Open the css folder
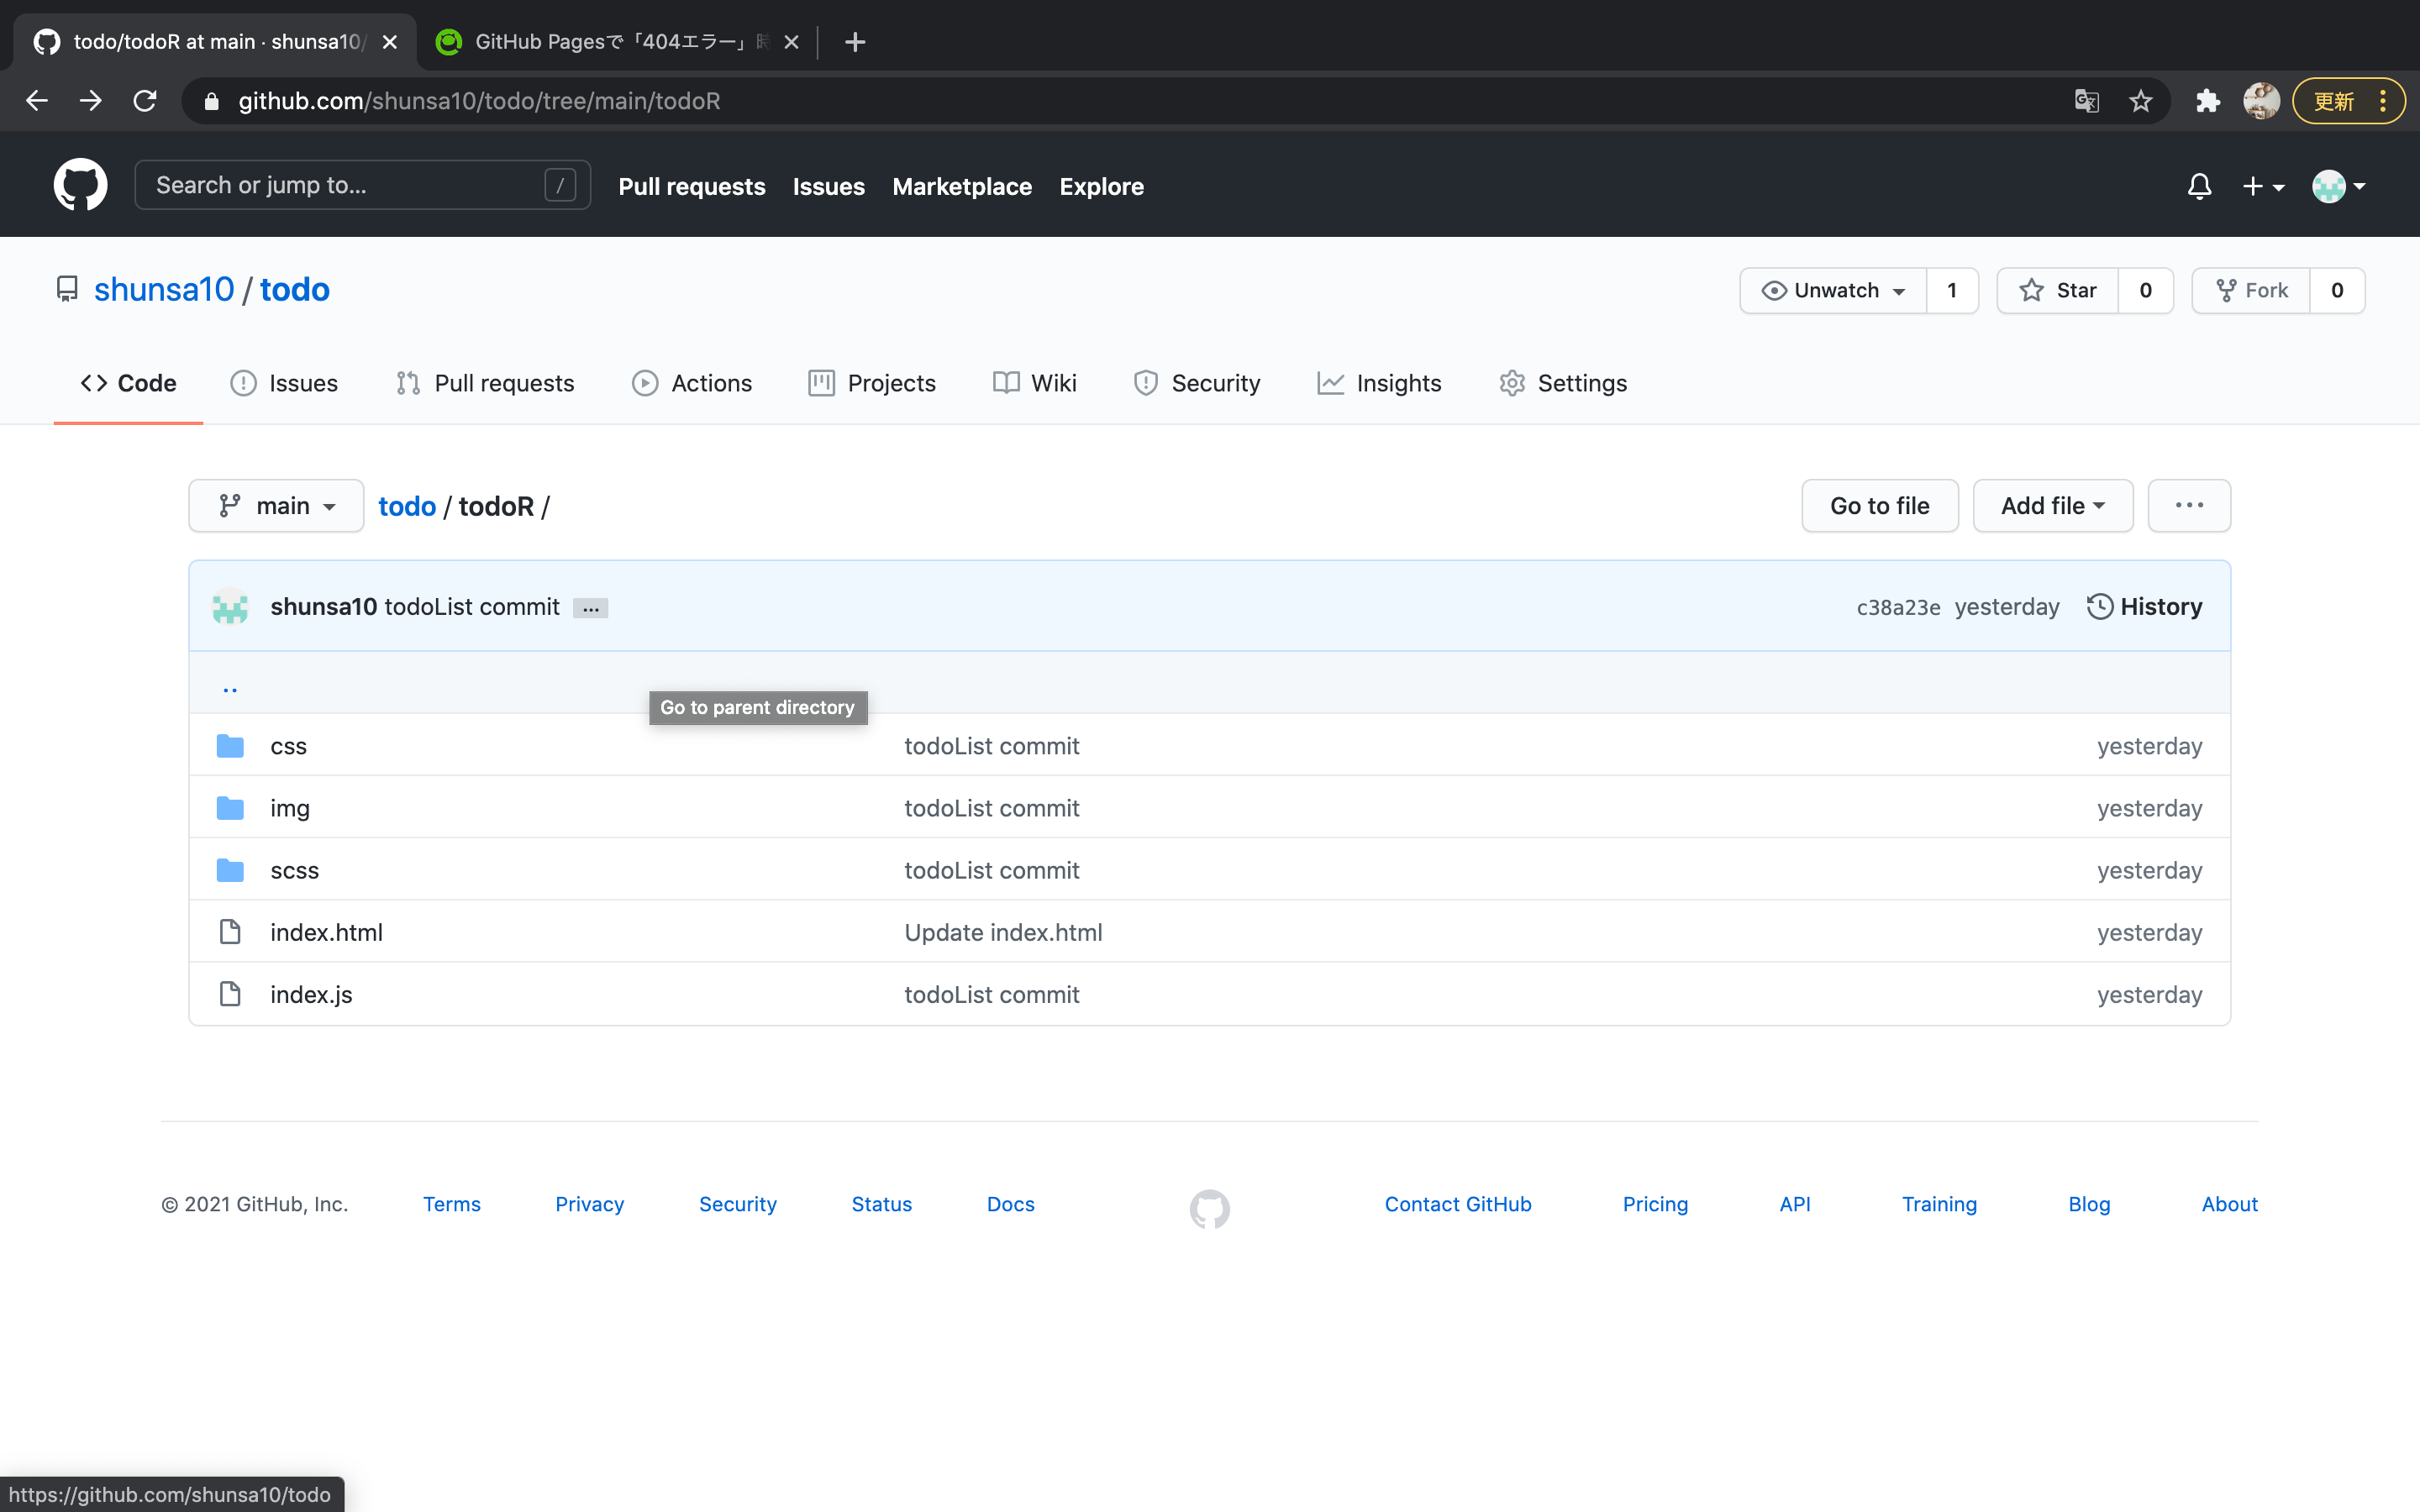 (288, 746)
